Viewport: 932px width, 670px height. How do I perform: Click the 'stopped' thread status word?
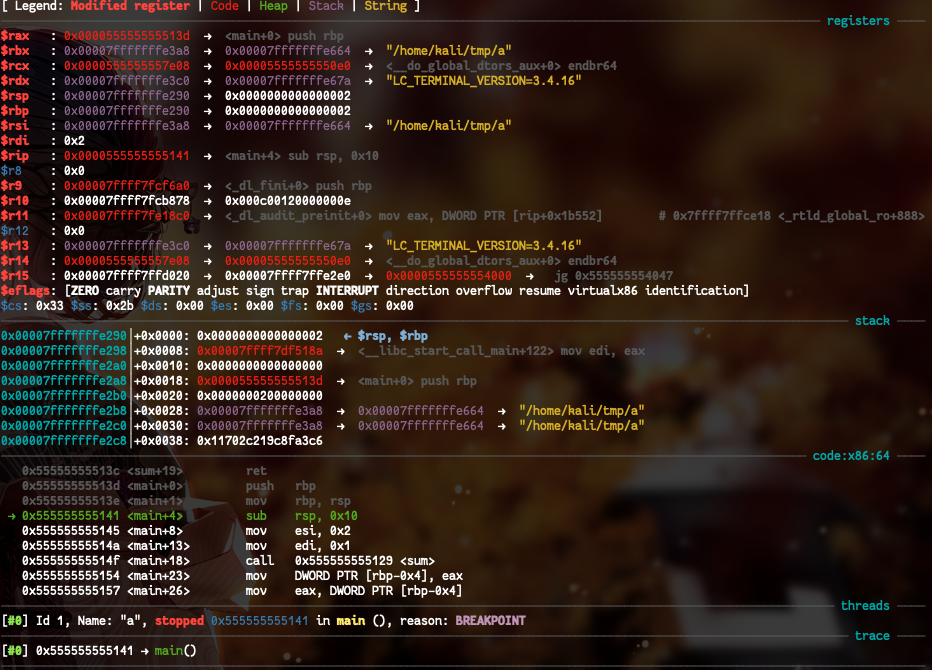180,621
